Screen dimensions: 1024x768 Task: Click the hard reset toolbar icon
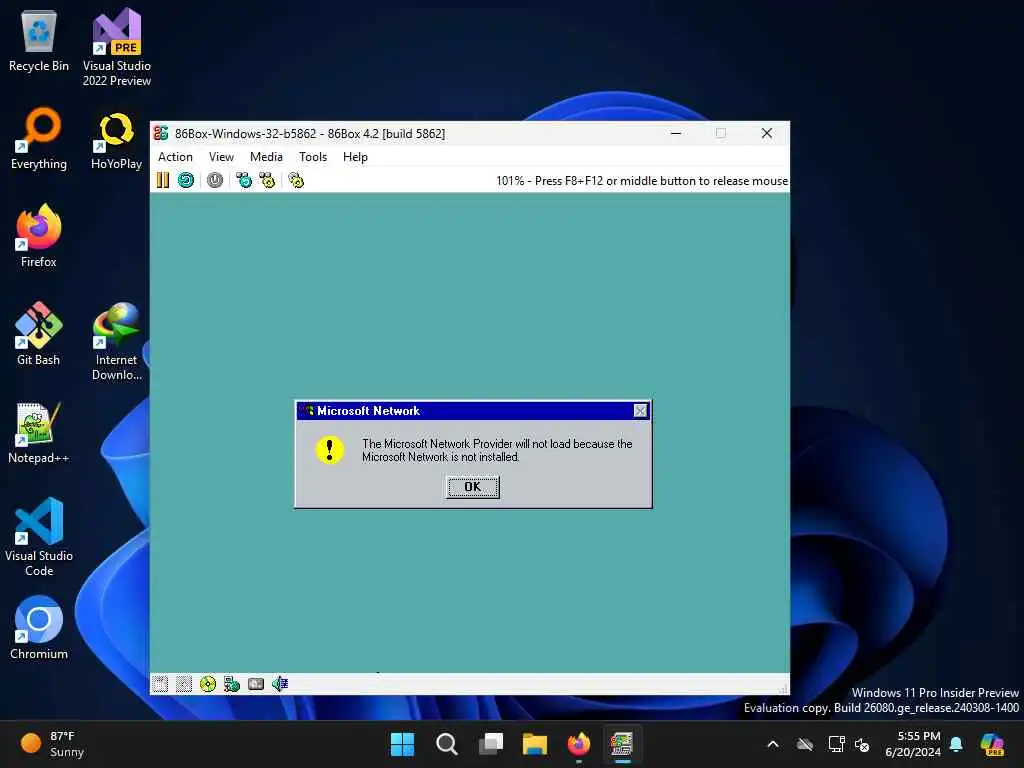coord(186,180)
